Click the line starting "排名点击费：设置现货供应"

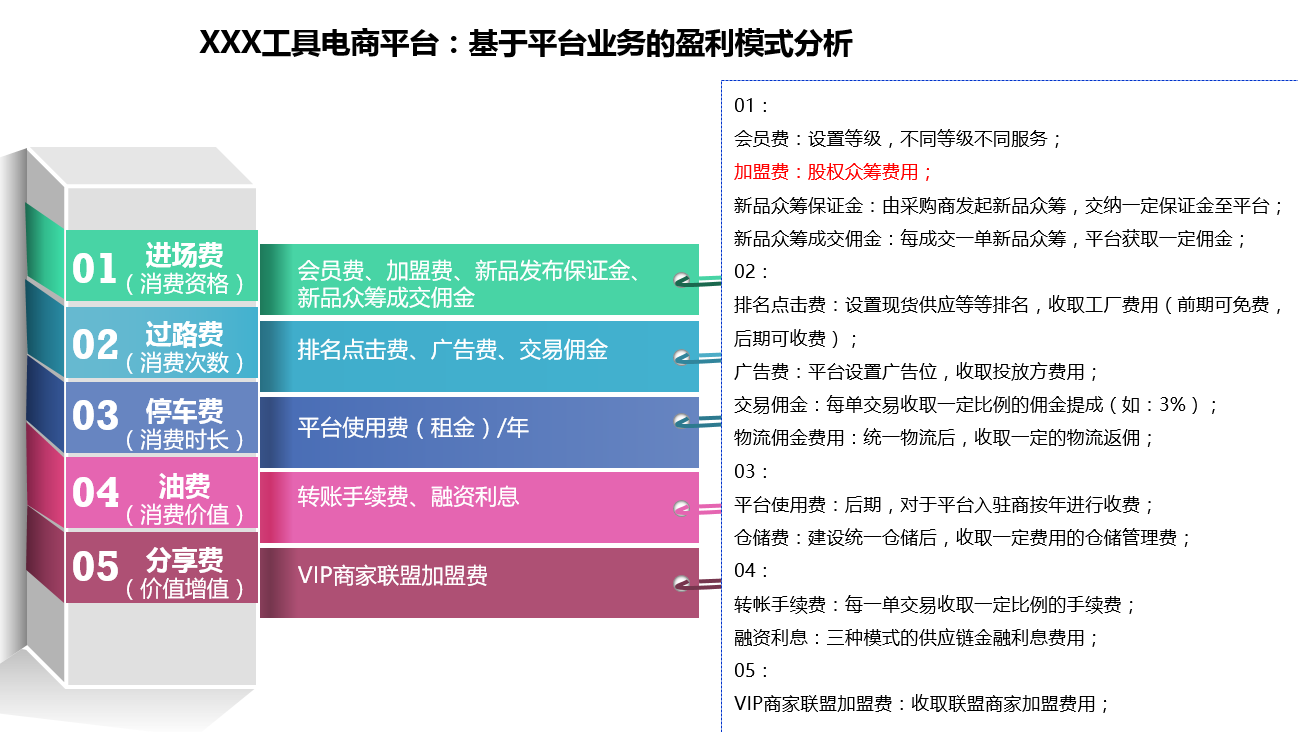click(x=1008, y=305)
